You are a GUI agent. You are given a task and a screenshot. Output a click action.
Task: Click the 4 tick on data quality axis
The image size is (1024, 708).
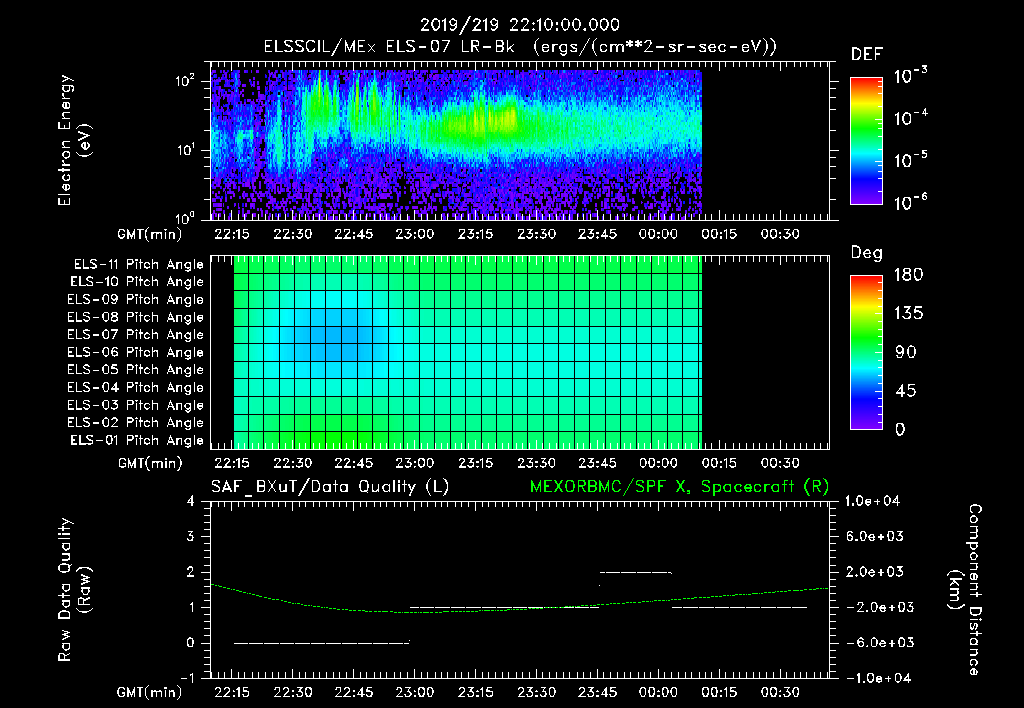click(191, 501)
